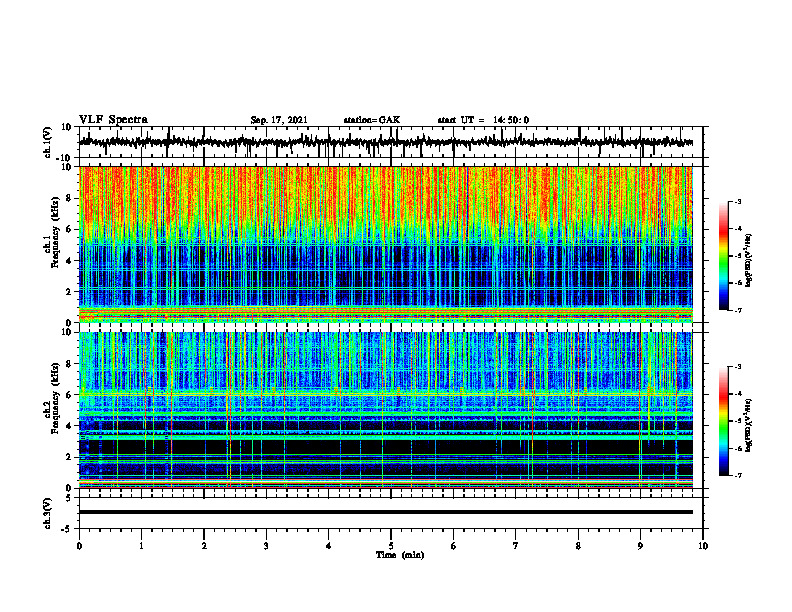Viewport: 792px width, 612px height.
Task: Click the "-7" label on lower color scale
Action: tap(737, 476)
